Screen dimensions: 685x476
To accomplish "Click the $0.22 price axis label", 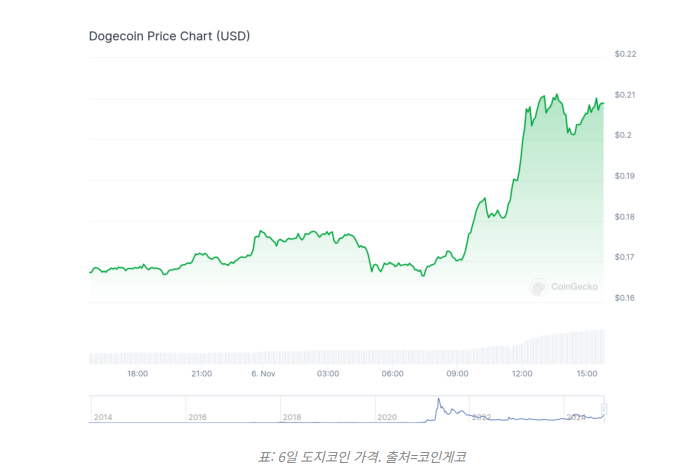I will click(626, 54).
